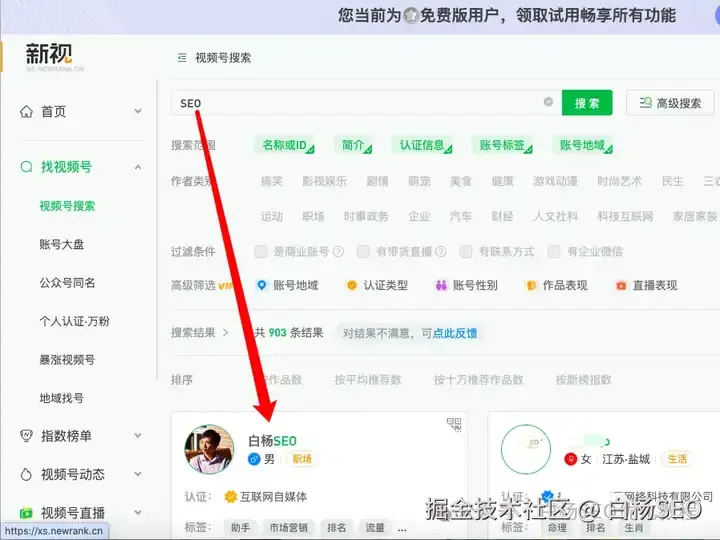
Task: Filter author category 影视娱乐
Action: point(324,181)
